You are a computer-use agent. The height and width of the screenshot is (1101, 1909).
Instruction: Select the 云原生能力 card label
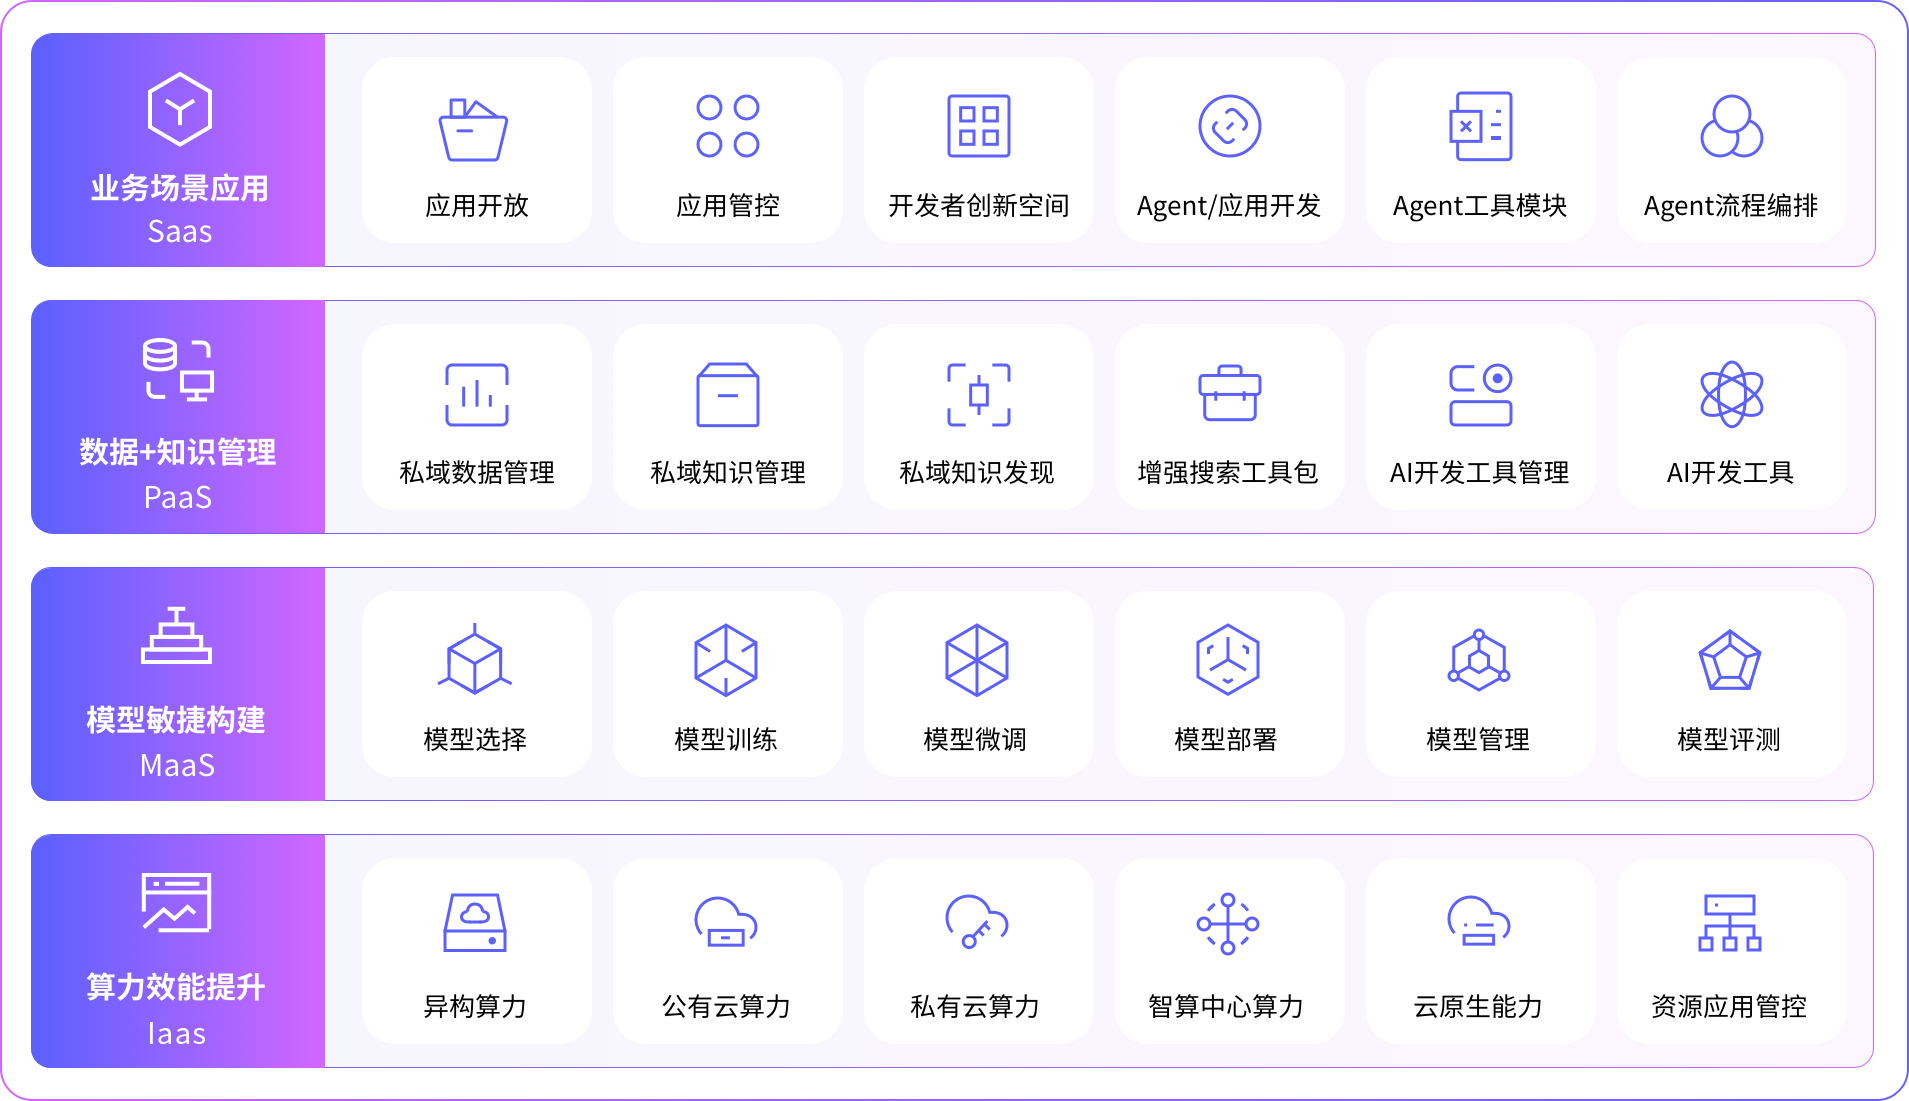point(1478,1007)
